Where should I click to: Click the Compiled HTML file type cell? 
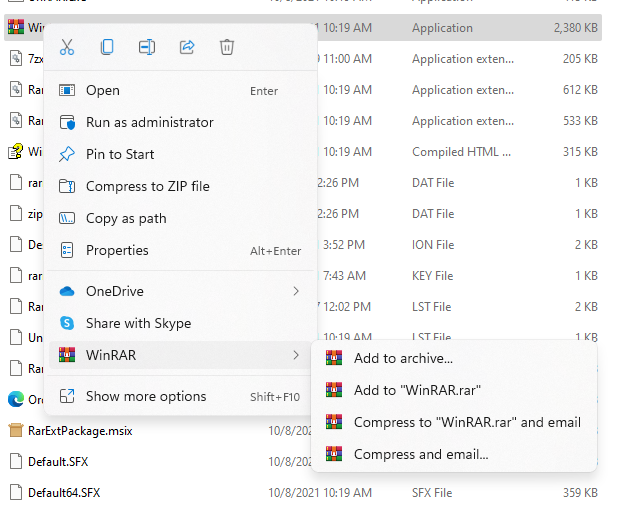point(461,152)
